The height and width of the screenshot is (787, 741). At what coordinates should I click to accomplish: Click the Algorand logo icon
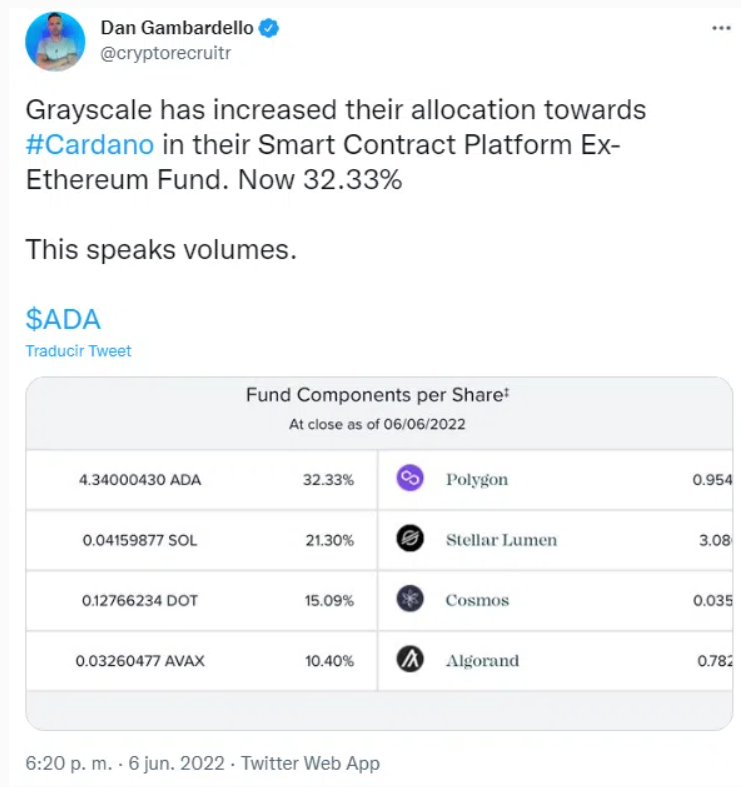point(410,660)
